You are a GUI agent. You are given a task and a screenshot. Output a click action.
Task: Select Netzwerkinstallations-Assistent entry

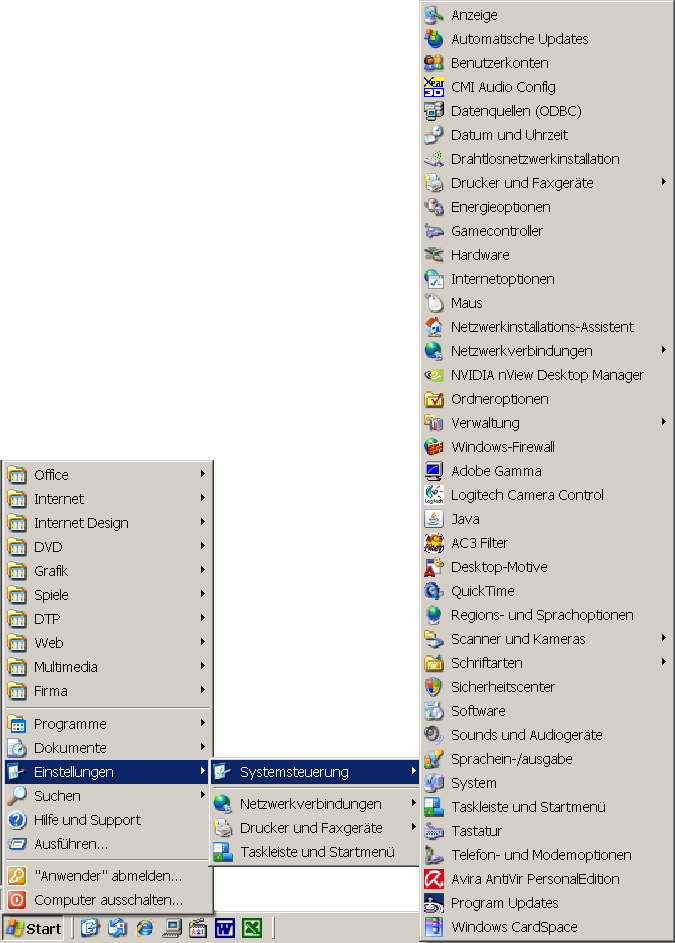click(547, 327)
